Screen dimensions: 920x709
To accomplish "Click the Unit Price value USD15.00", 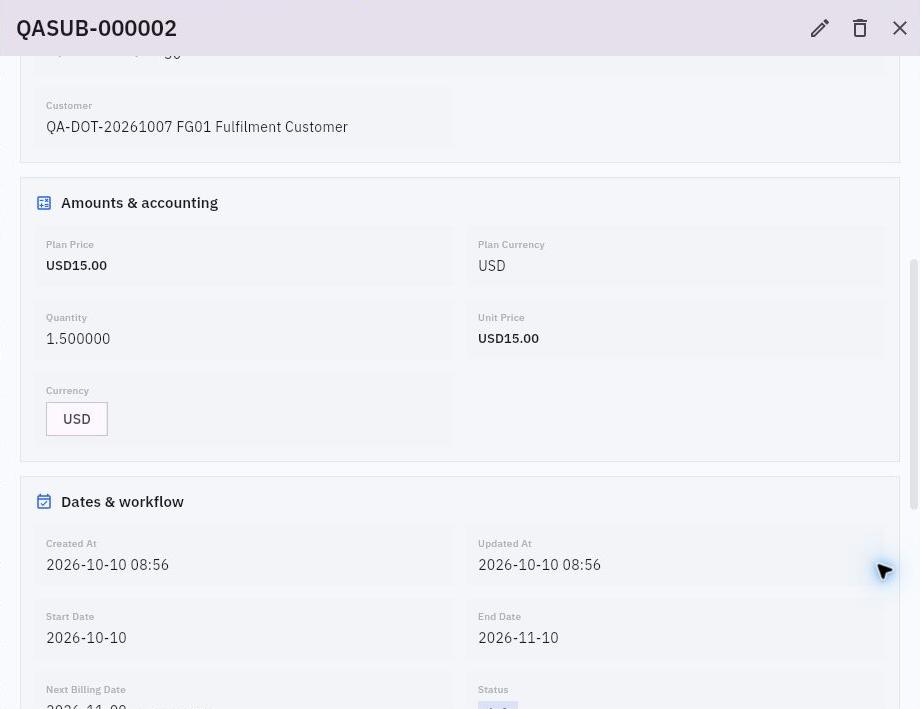I will click(x=508, y=339).
